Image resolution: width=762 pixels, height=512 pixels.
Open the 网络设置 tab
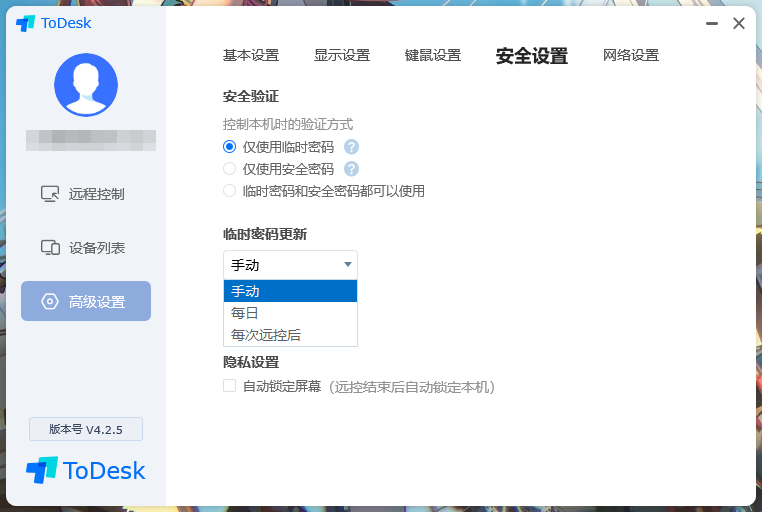[631, 56]
